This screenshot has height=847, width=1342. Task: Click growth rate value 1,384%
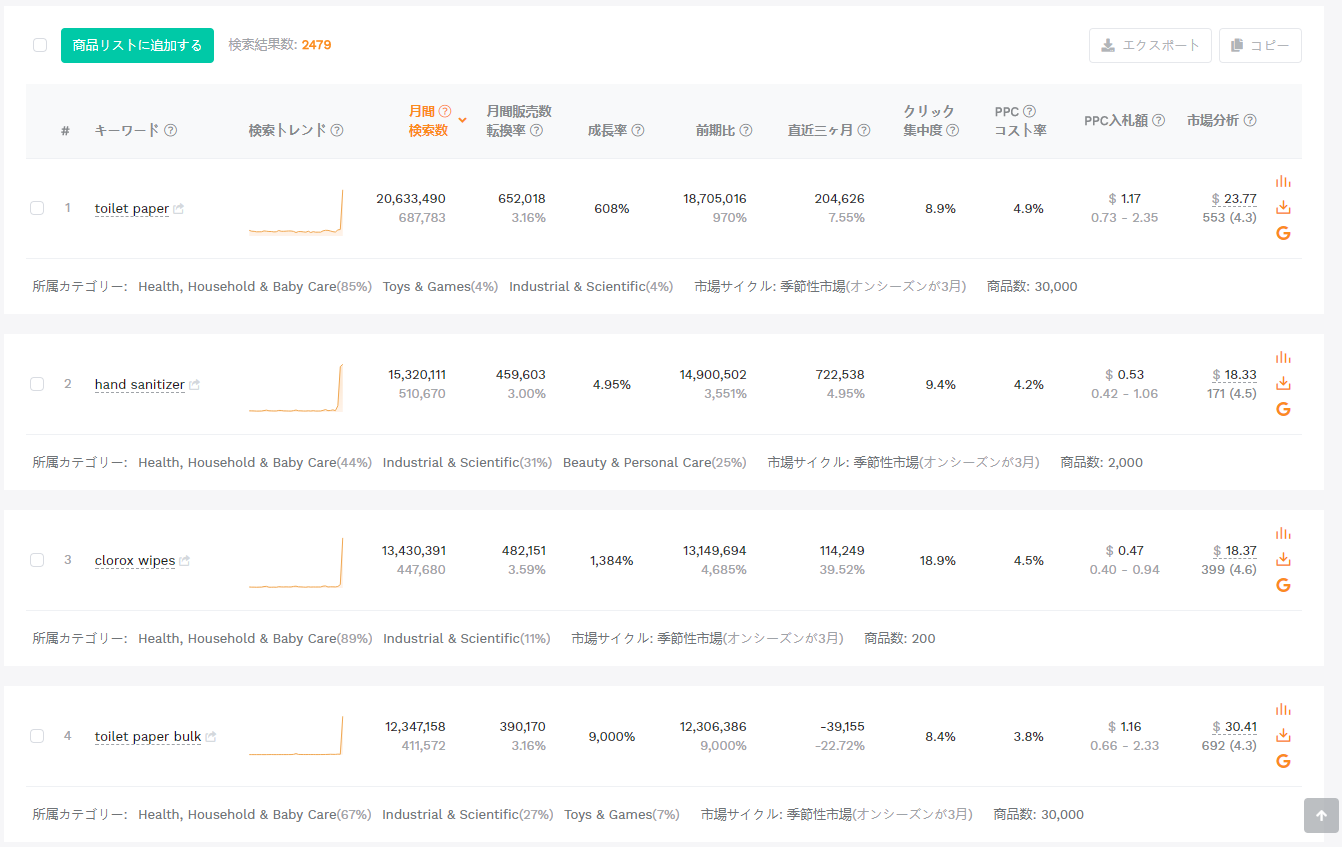(612, 561)
